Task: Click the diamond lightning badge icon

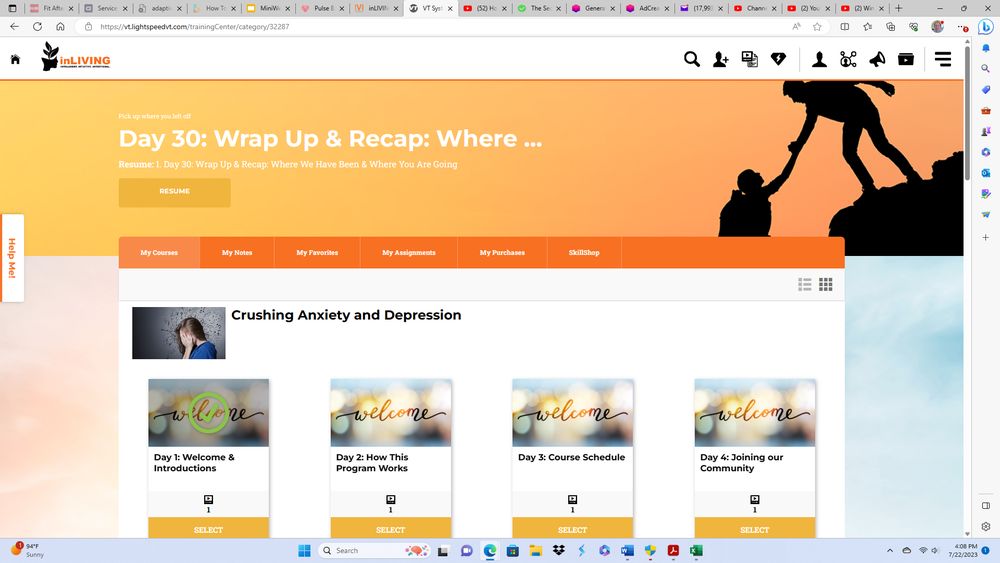Action: (778, 60)
